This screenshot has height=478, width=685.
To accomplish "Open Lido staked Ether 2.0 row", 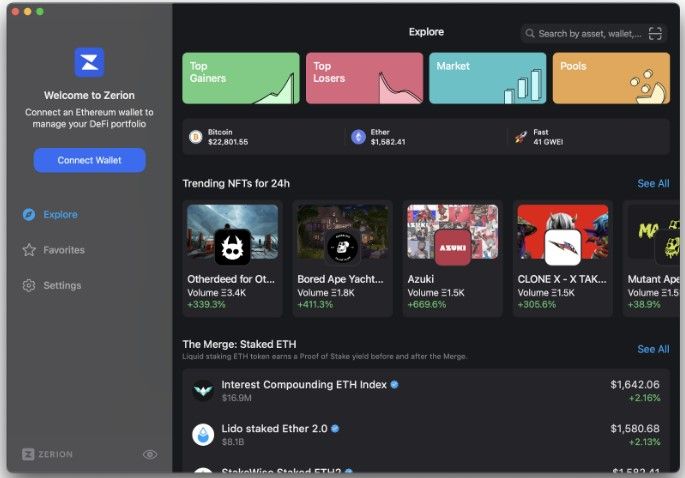I will (426, 435).
